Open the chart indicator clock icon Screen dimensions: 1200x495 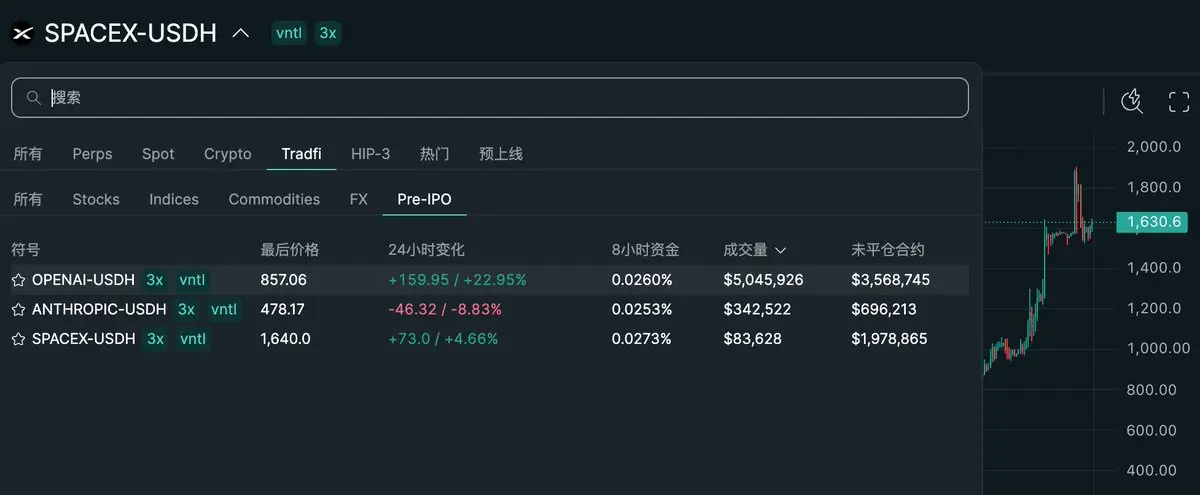1132,100
